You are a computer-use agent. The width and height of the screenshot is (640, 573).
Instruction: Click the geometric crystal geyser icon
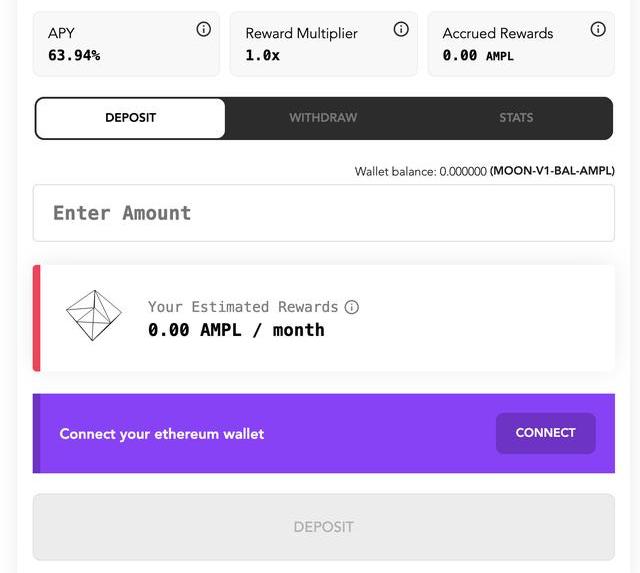click(93, 316)
